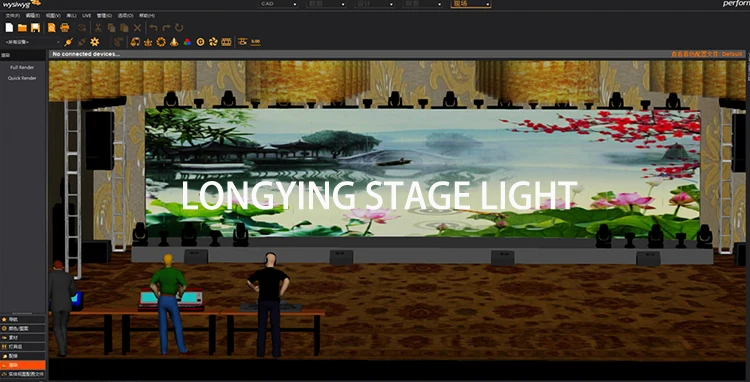
Task: Save the project with the floppy disk icon
Action: point(35,28)
